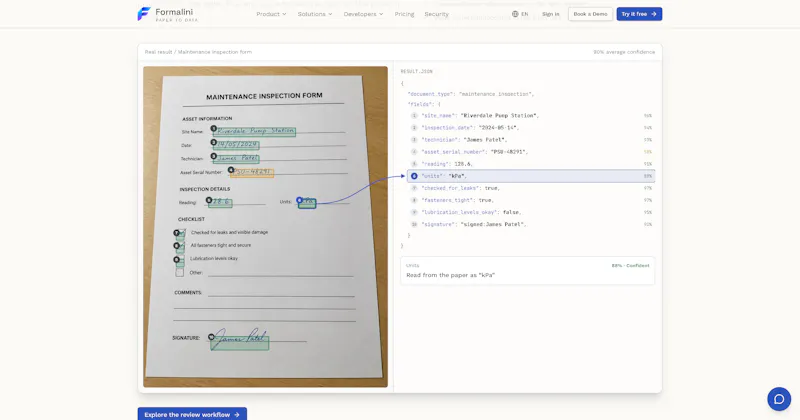Click the "document_type" line in JSON
This screenshot has width=800, height=420.
click(x=470, y=94)
